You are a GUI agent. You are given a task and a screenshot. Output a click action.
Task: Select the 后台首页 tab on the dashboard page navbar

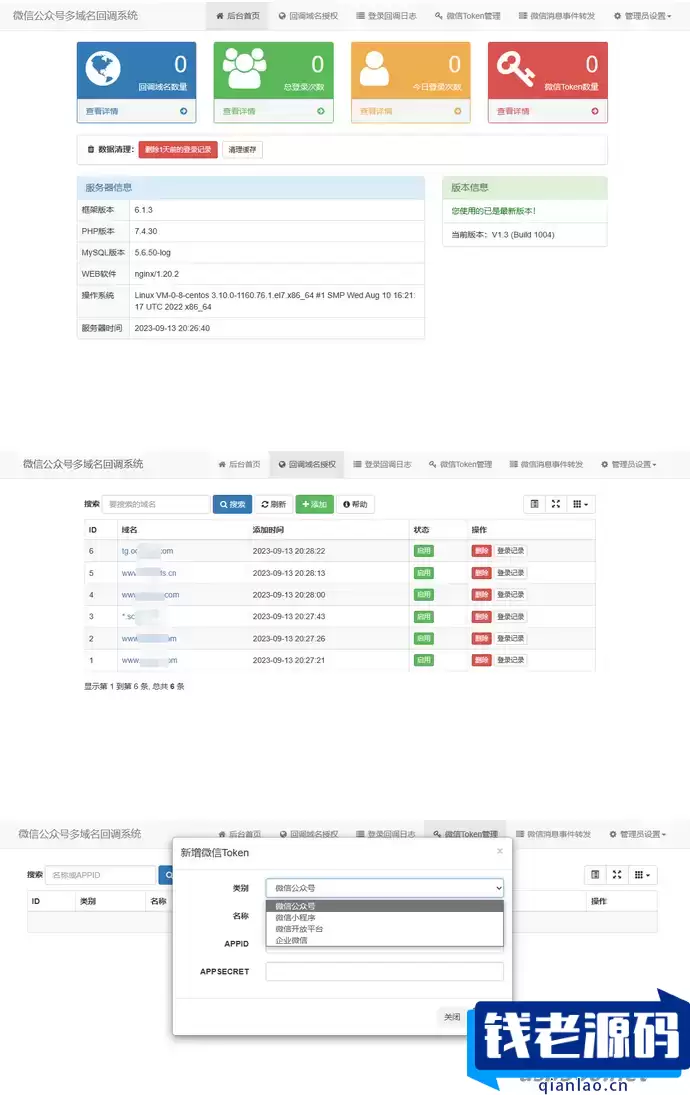tap(237, 15)
